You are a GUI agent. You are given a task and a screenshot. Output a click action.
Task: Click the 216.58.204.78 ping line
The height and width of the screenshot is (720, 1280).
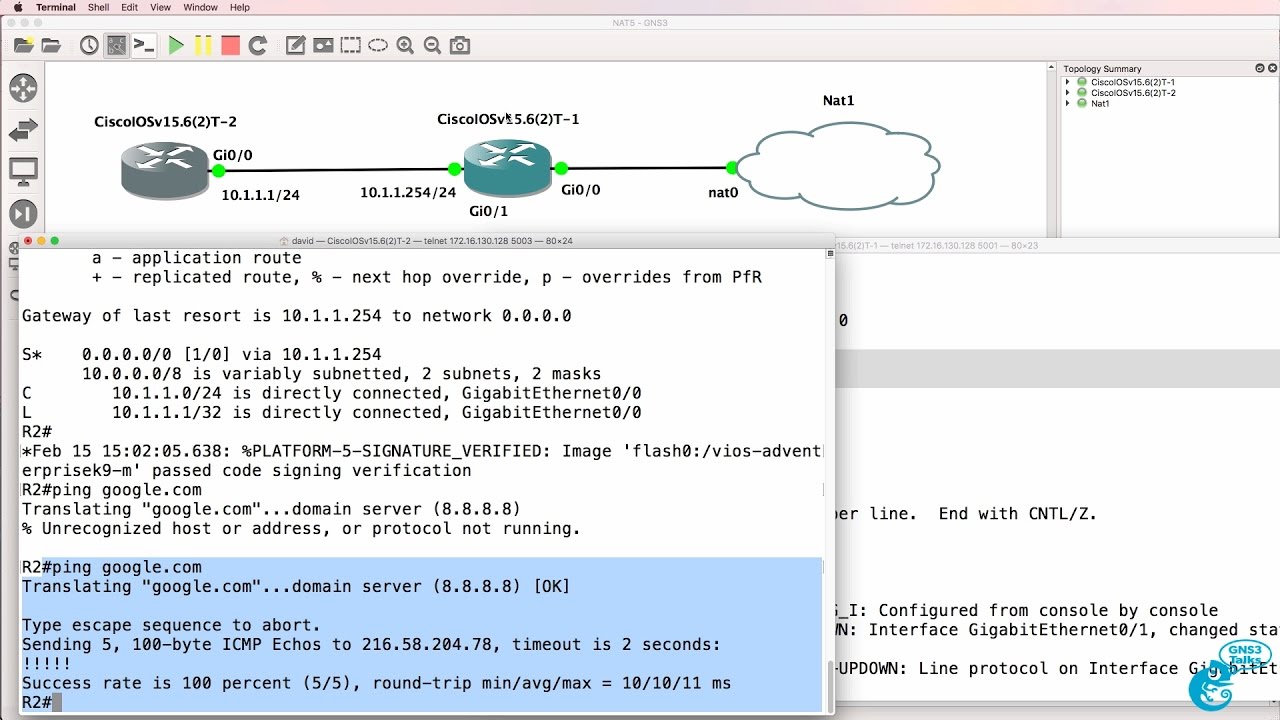[x=371, y=645]
